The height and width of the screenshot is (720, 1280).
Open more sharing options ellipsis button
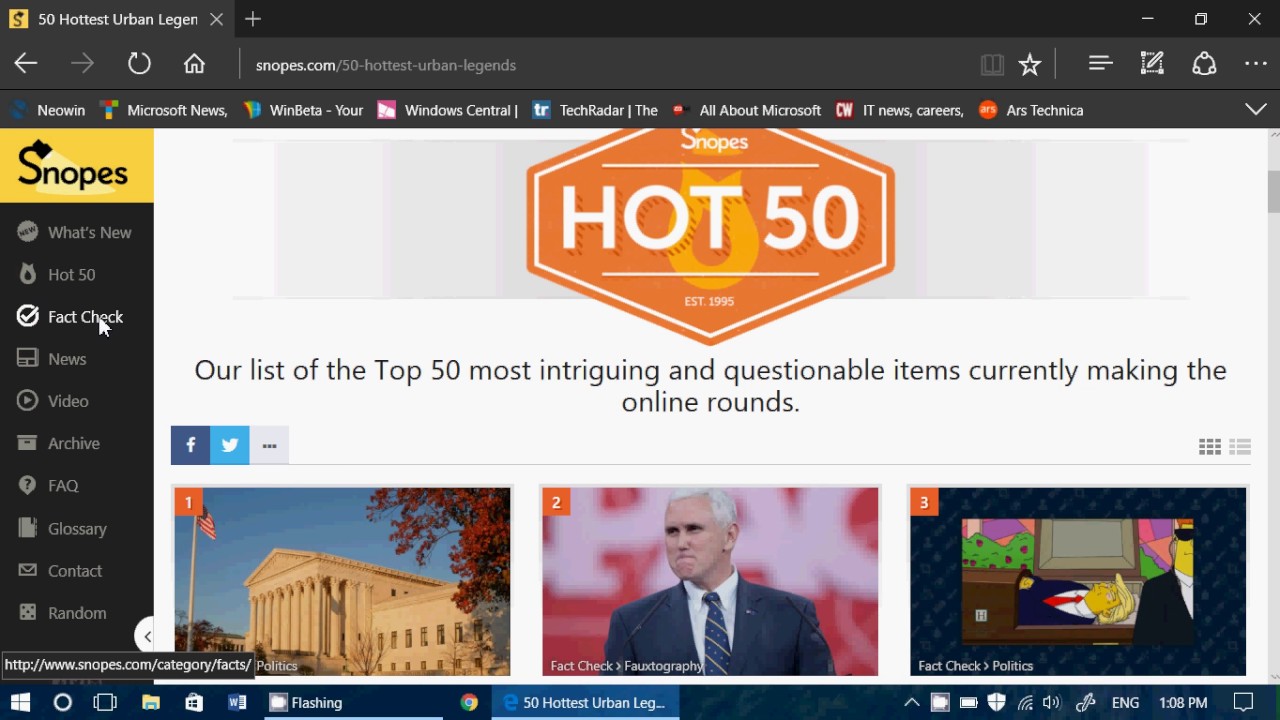pyautogui.click(x=270, y=445)
